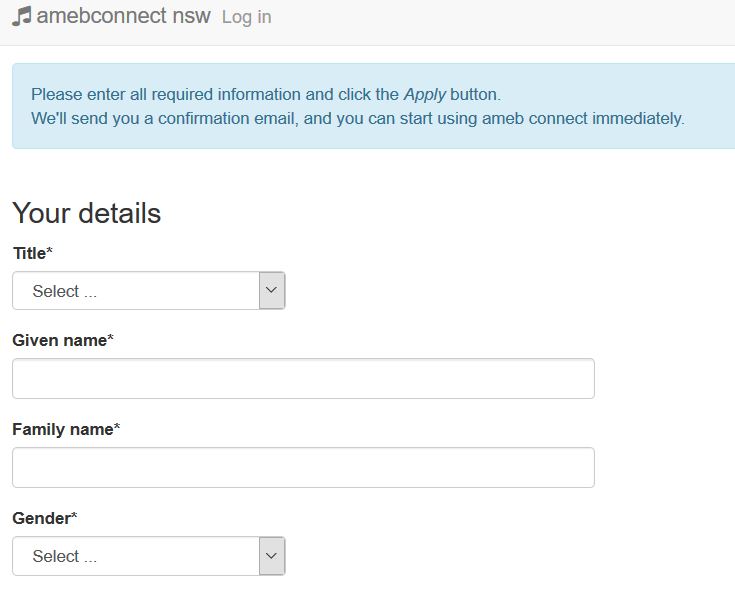Open the amebconnect nsw home link
The height and width of the screenshot is (594, 735).
point(123,16)
